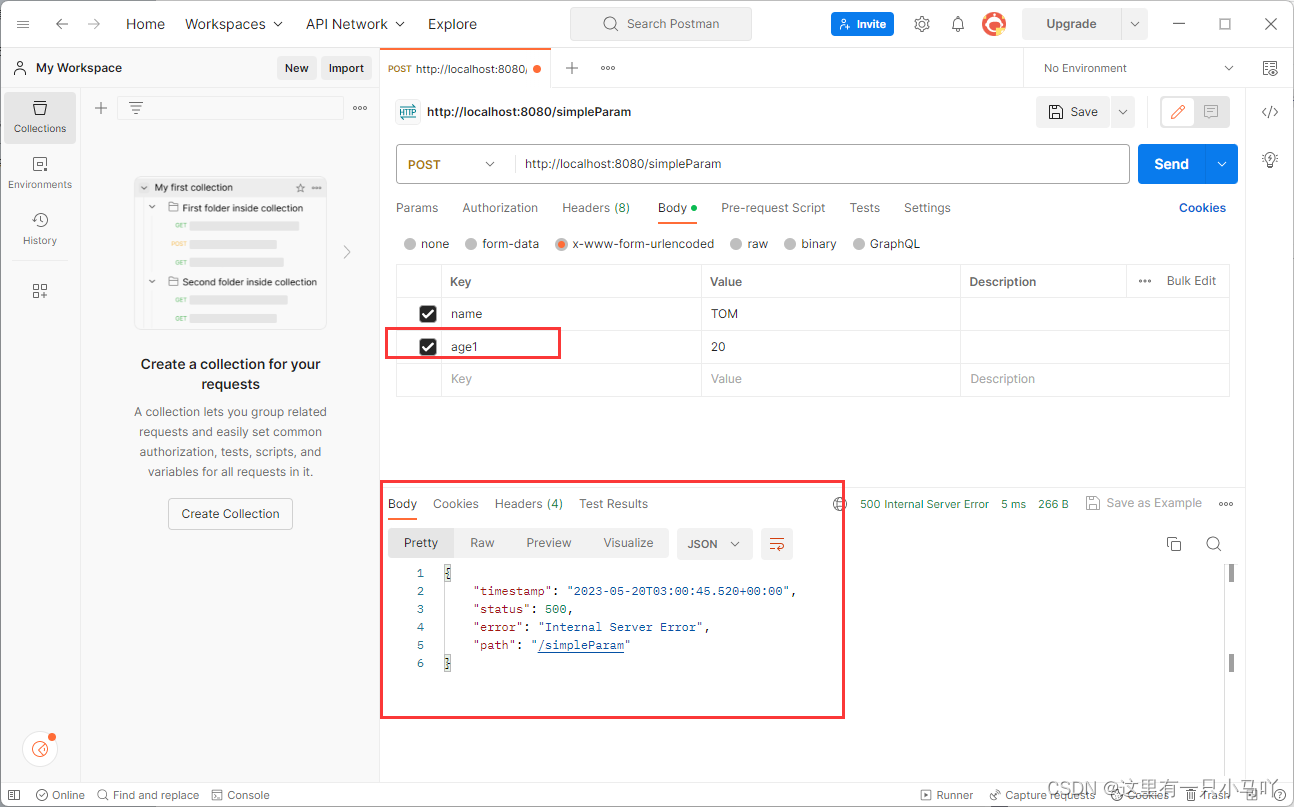Uncheck the name parameter checkbox
Viewport: 1294px width, 807px height.
[x=428, y=314]
